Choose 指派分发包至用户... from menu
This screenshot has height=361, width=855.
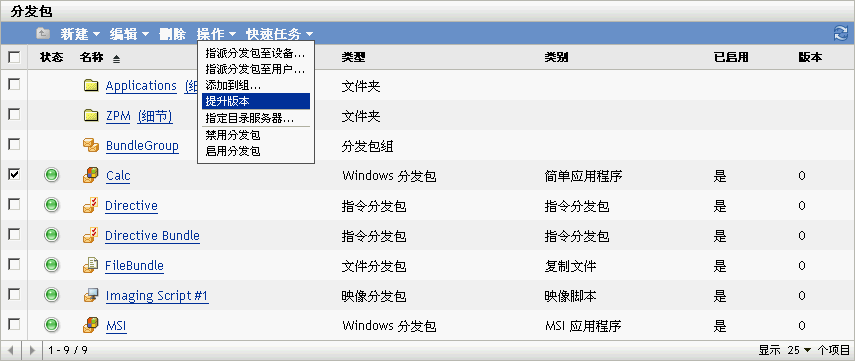coord(256,70)
